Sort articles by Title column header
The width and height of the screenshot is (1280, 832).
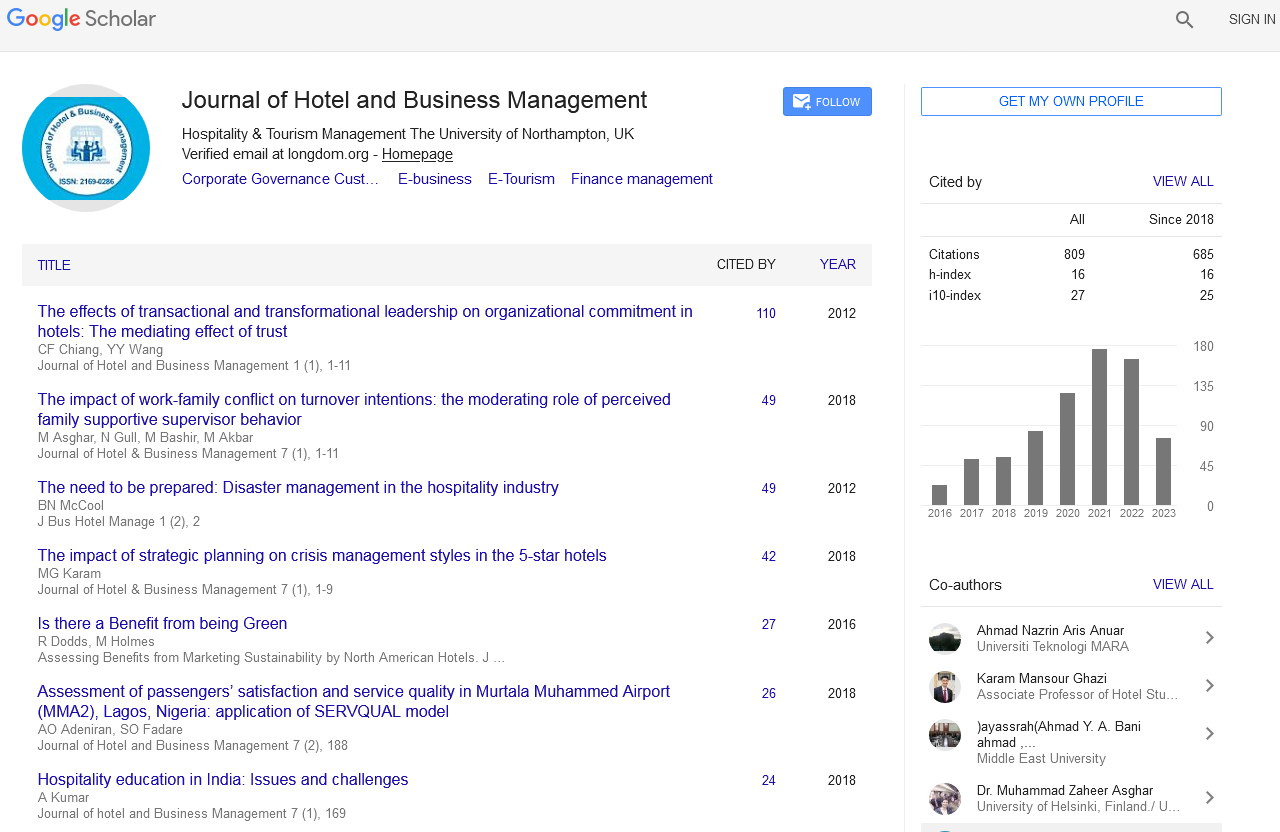pos(54,266)
